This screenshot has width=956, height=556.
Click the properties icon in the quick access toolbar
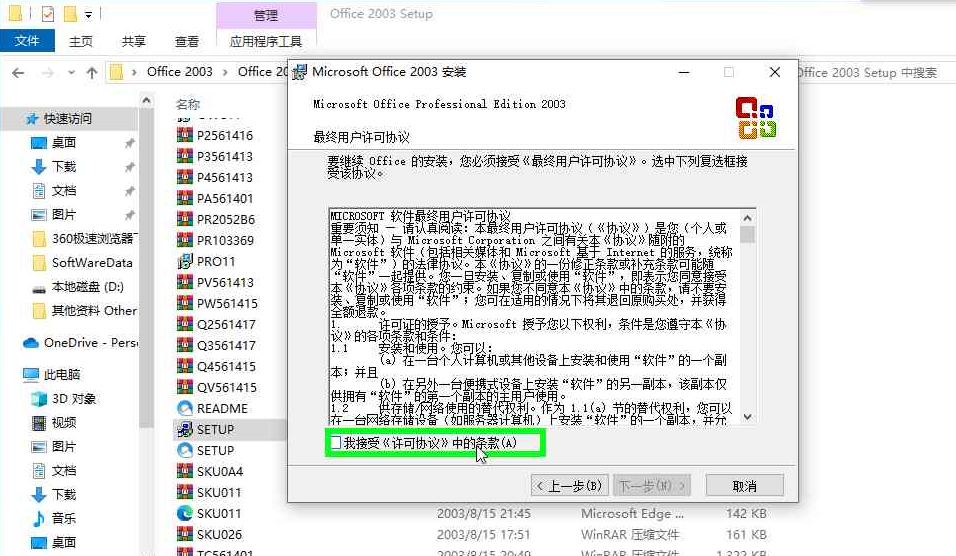coord(48,13)
